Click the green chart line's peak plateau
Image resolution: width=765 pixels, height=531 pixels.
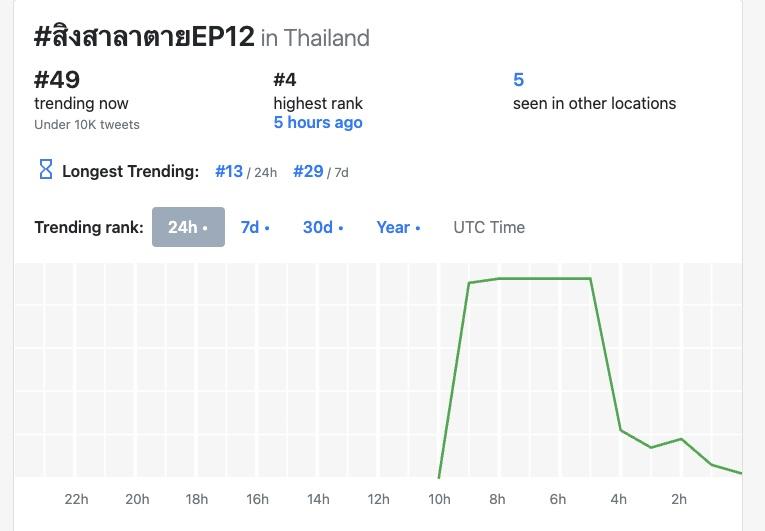tap(545, 278)
